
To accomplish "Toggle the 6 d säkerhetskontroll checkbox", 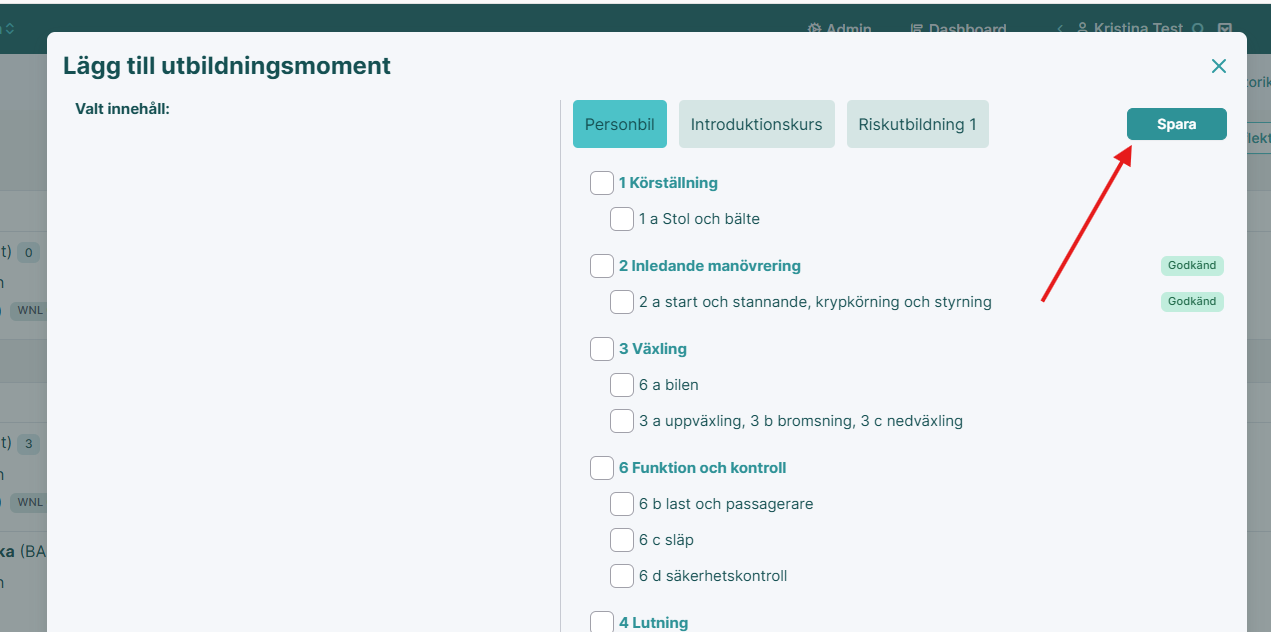I will coord(621,576).
